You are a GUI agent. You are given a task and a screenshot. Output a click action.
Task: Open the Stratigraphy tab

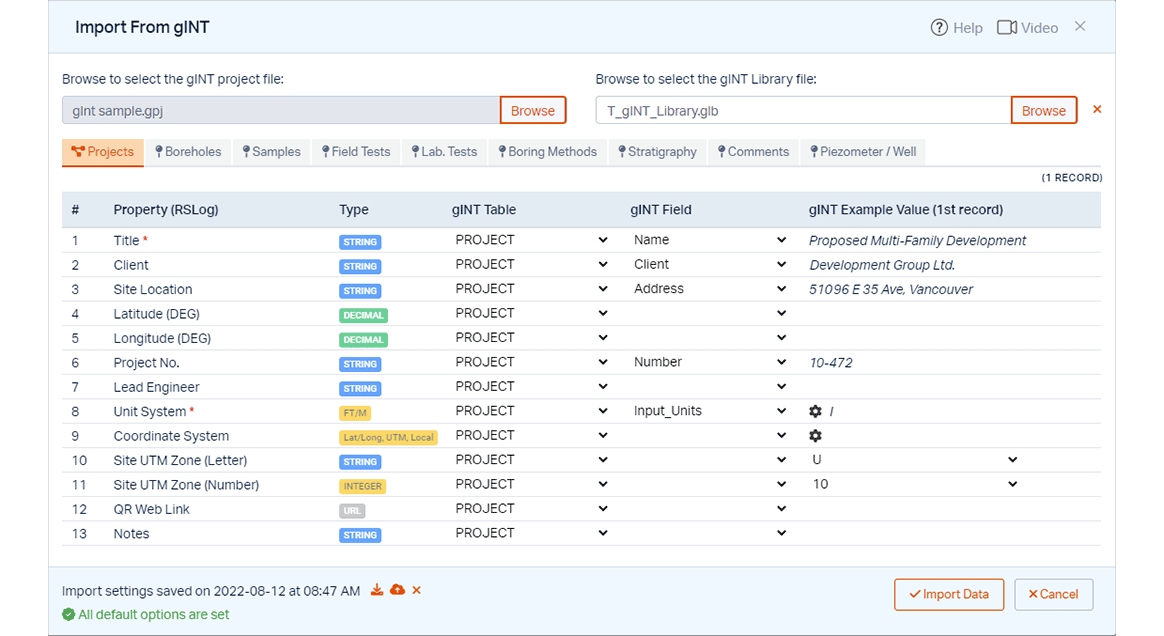click(656, 152)
